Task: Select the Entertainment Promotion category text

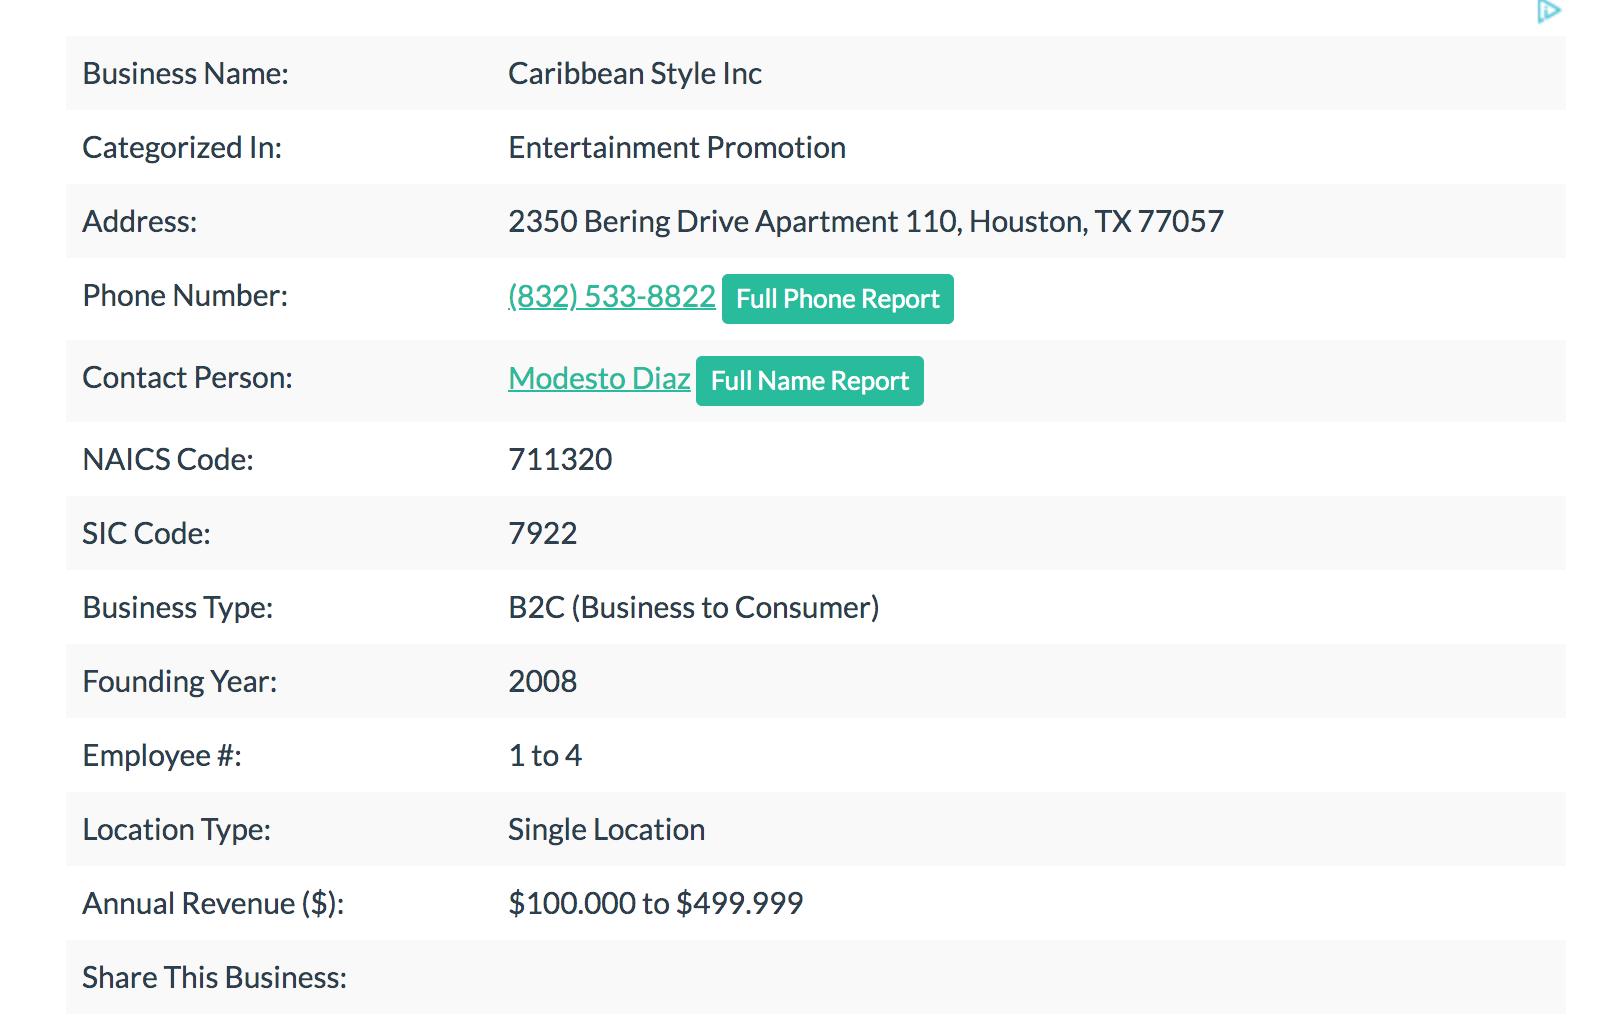Action: 676,148
